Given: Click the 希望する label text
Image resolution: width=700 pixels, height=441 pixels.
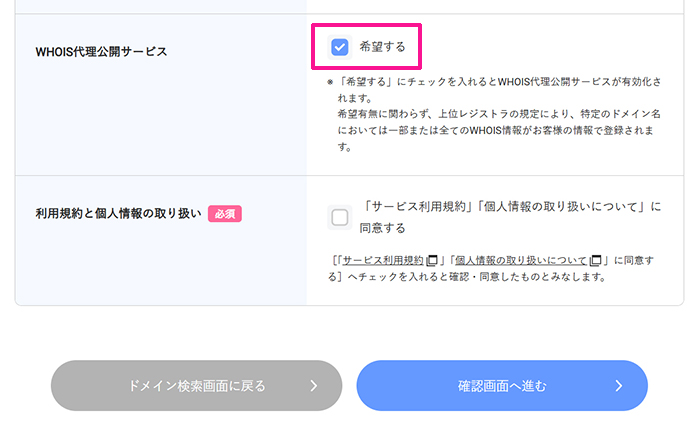Looking at the screenshot, I should (383, 47).
